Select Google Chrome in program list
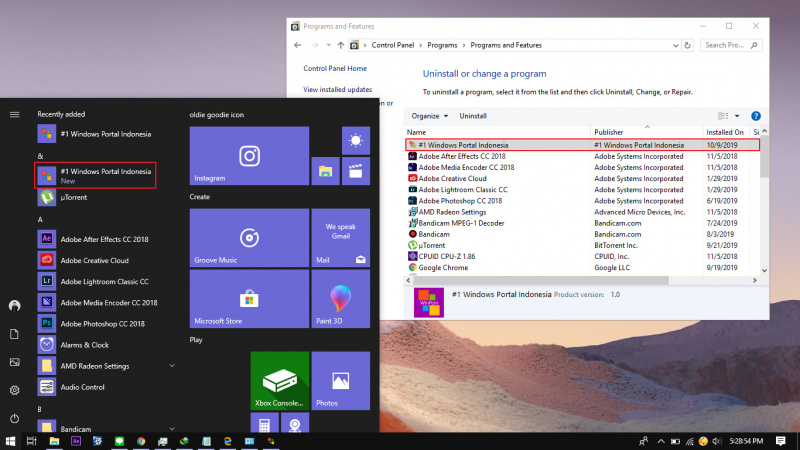 click(x=582, y=267)
